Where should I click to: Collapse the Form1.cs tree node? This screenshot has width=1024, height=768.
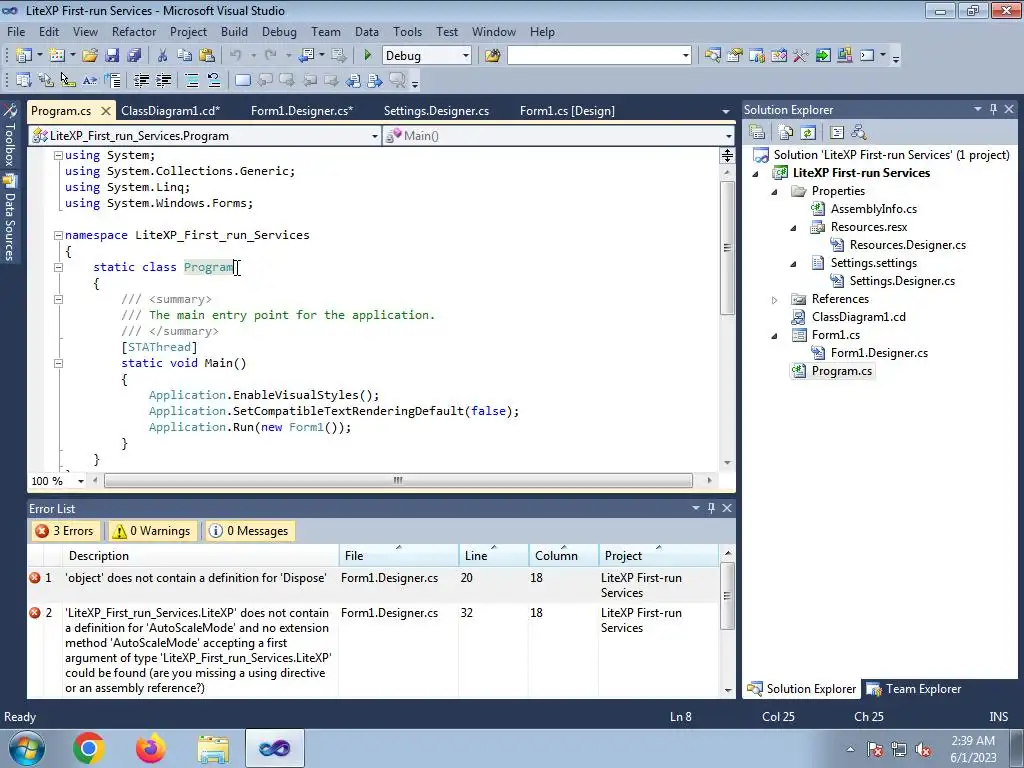(x=775, y=336)
